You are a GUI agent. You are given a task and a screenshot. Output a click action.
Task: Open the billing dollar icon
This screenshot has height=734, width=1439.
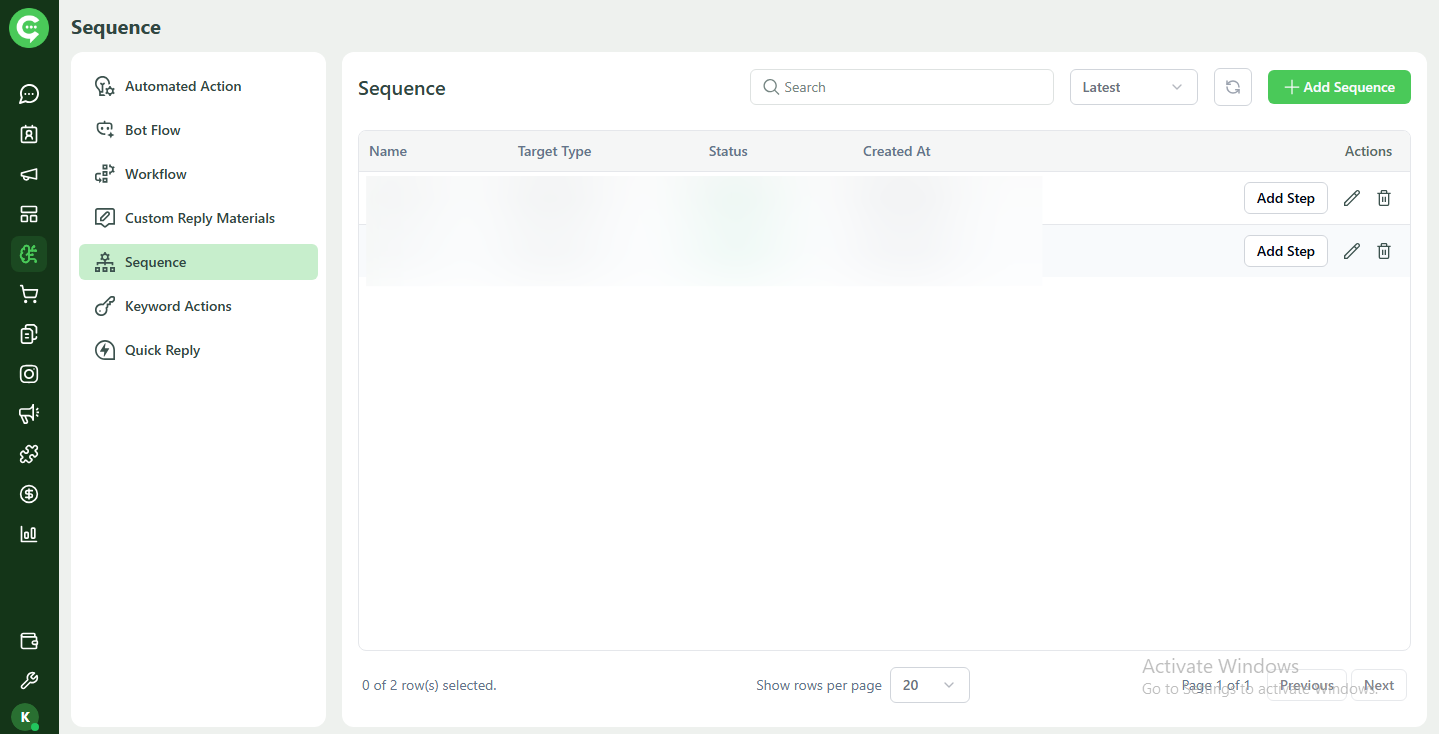point(29,493)
